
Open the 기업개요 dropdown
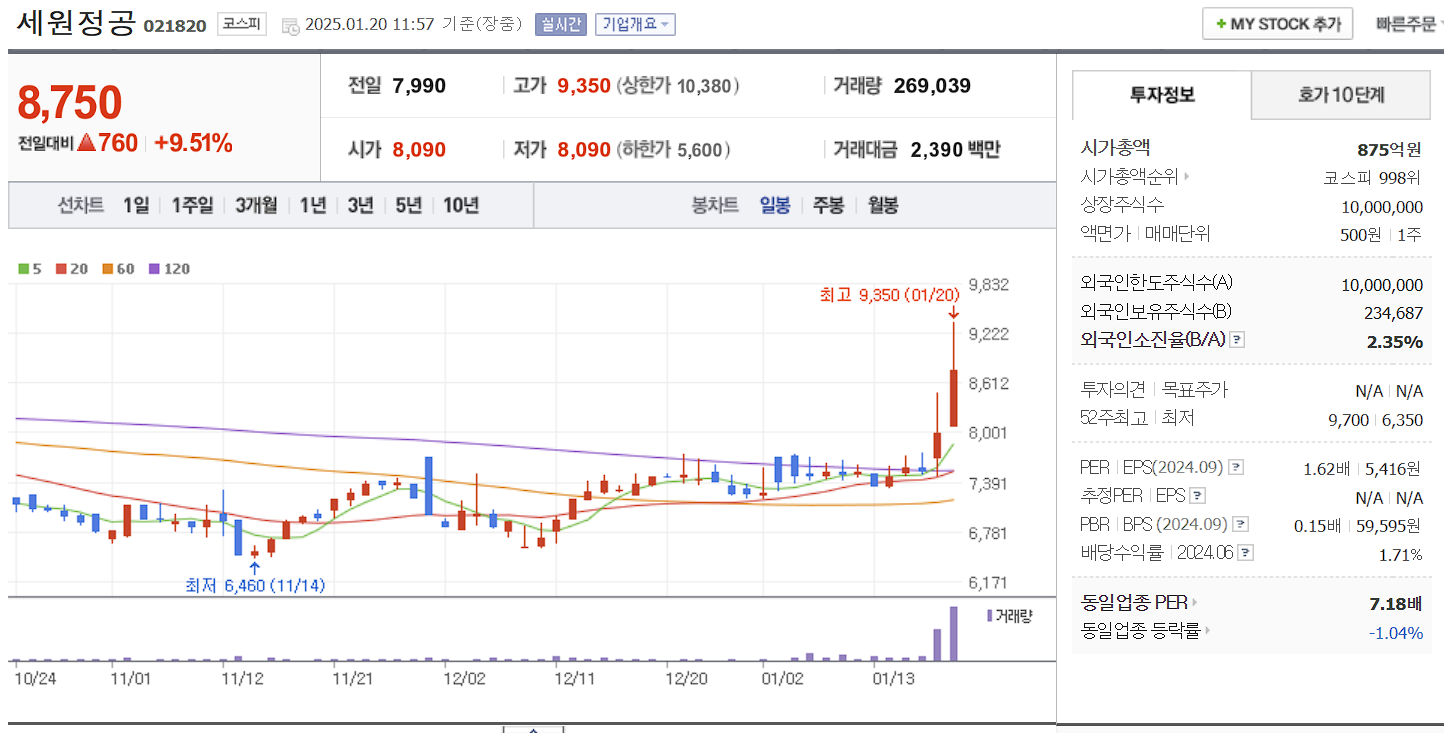636,24
